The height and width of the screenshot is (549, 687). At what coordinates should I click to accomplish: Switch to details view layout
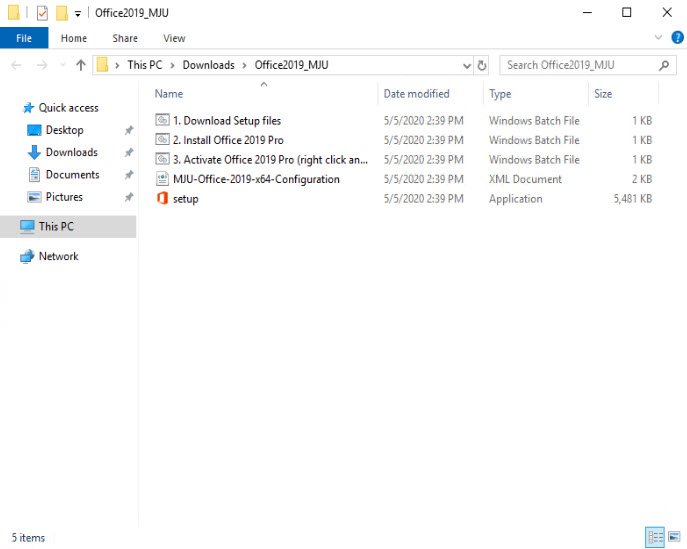(x=654, y=538)
